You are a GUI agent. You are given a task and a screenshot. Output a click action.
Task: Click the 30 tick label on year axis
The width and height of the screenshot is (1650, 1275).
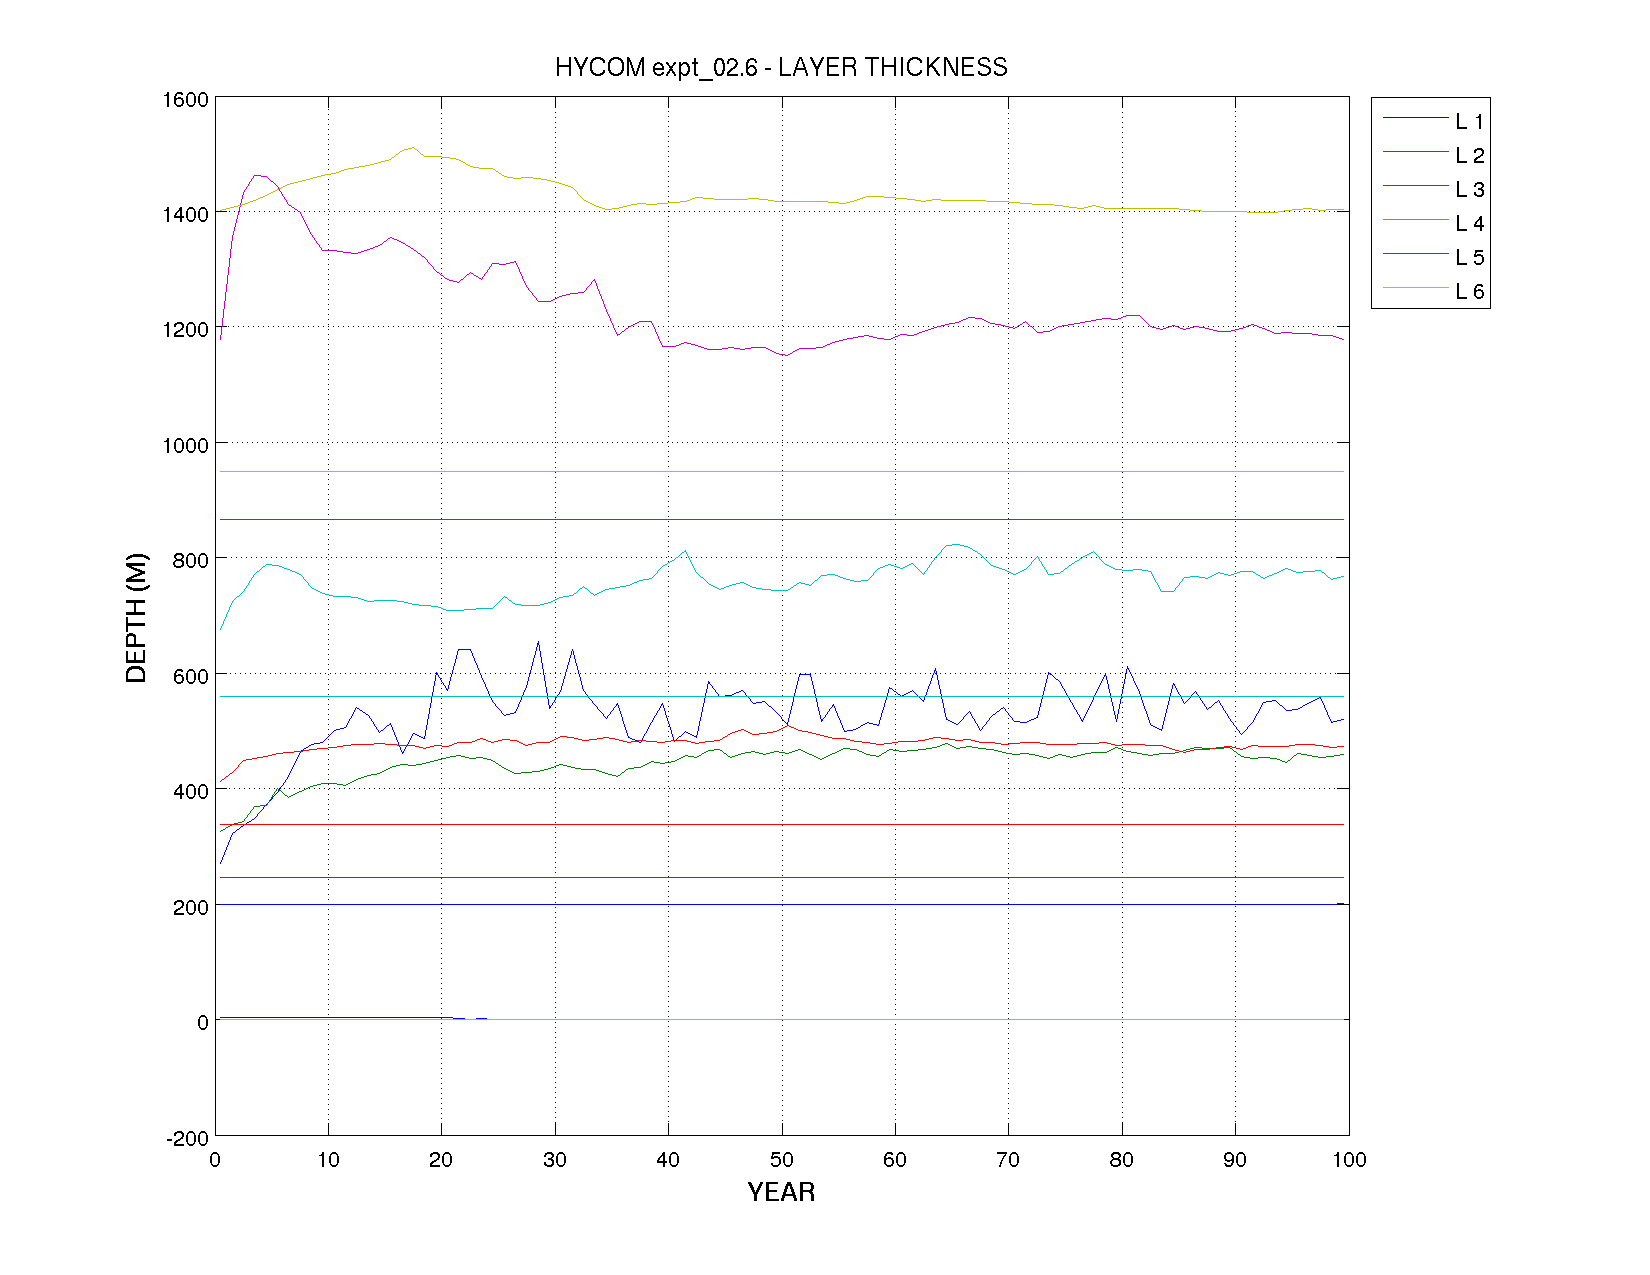tap(554, 1160)
